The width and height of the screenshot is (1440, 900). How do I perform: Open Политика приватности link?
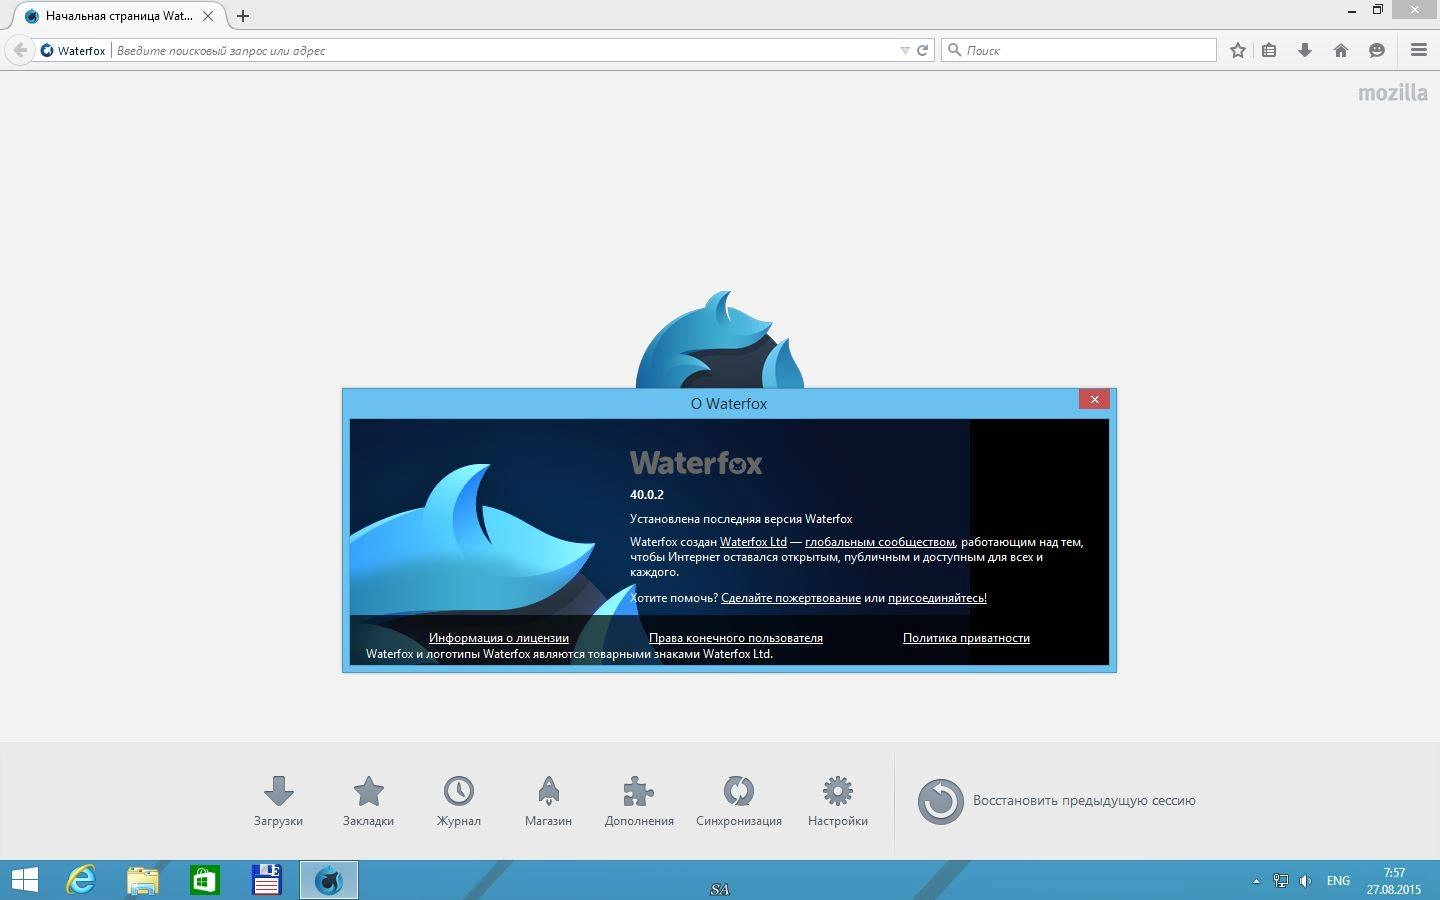966,638
